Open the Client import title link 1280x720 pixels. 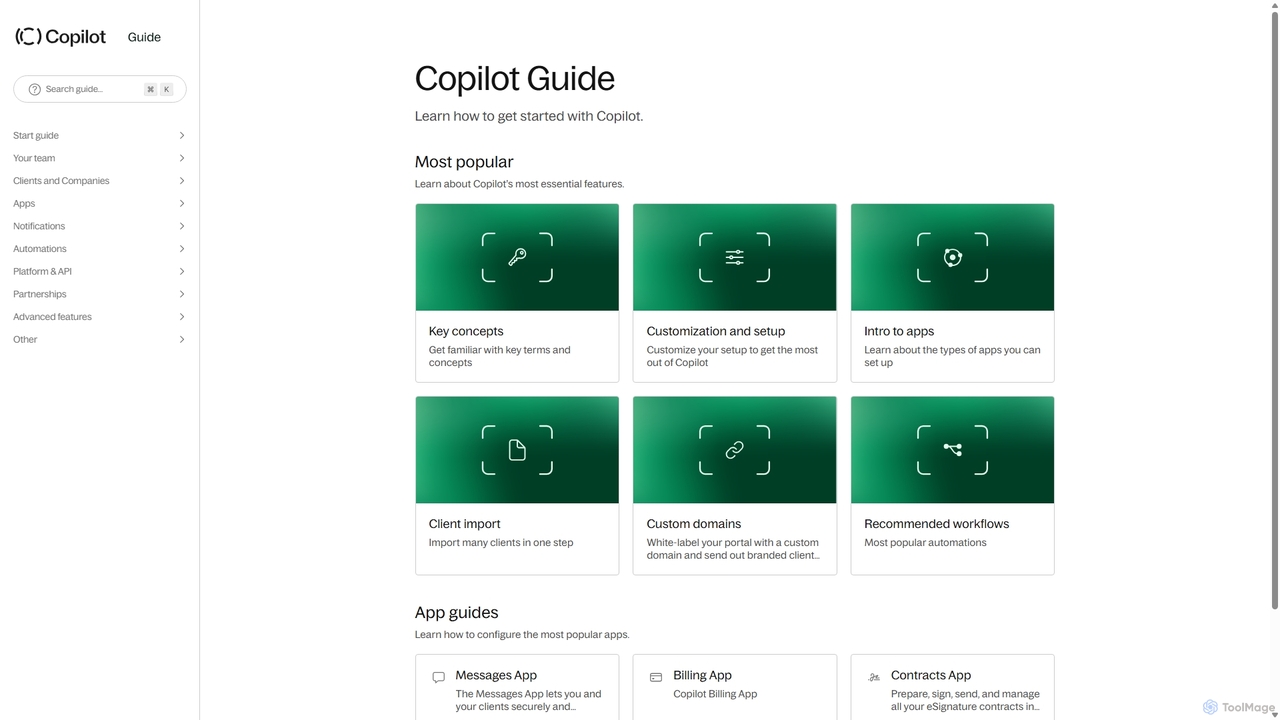click(x=464, y=524)
